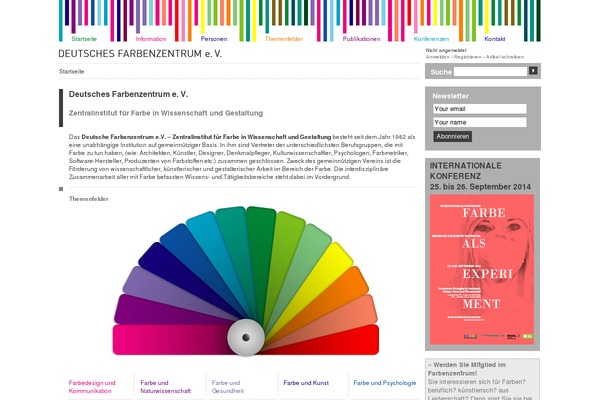Click the Anmelden link
600x400 pixels.
coord(438,57)
